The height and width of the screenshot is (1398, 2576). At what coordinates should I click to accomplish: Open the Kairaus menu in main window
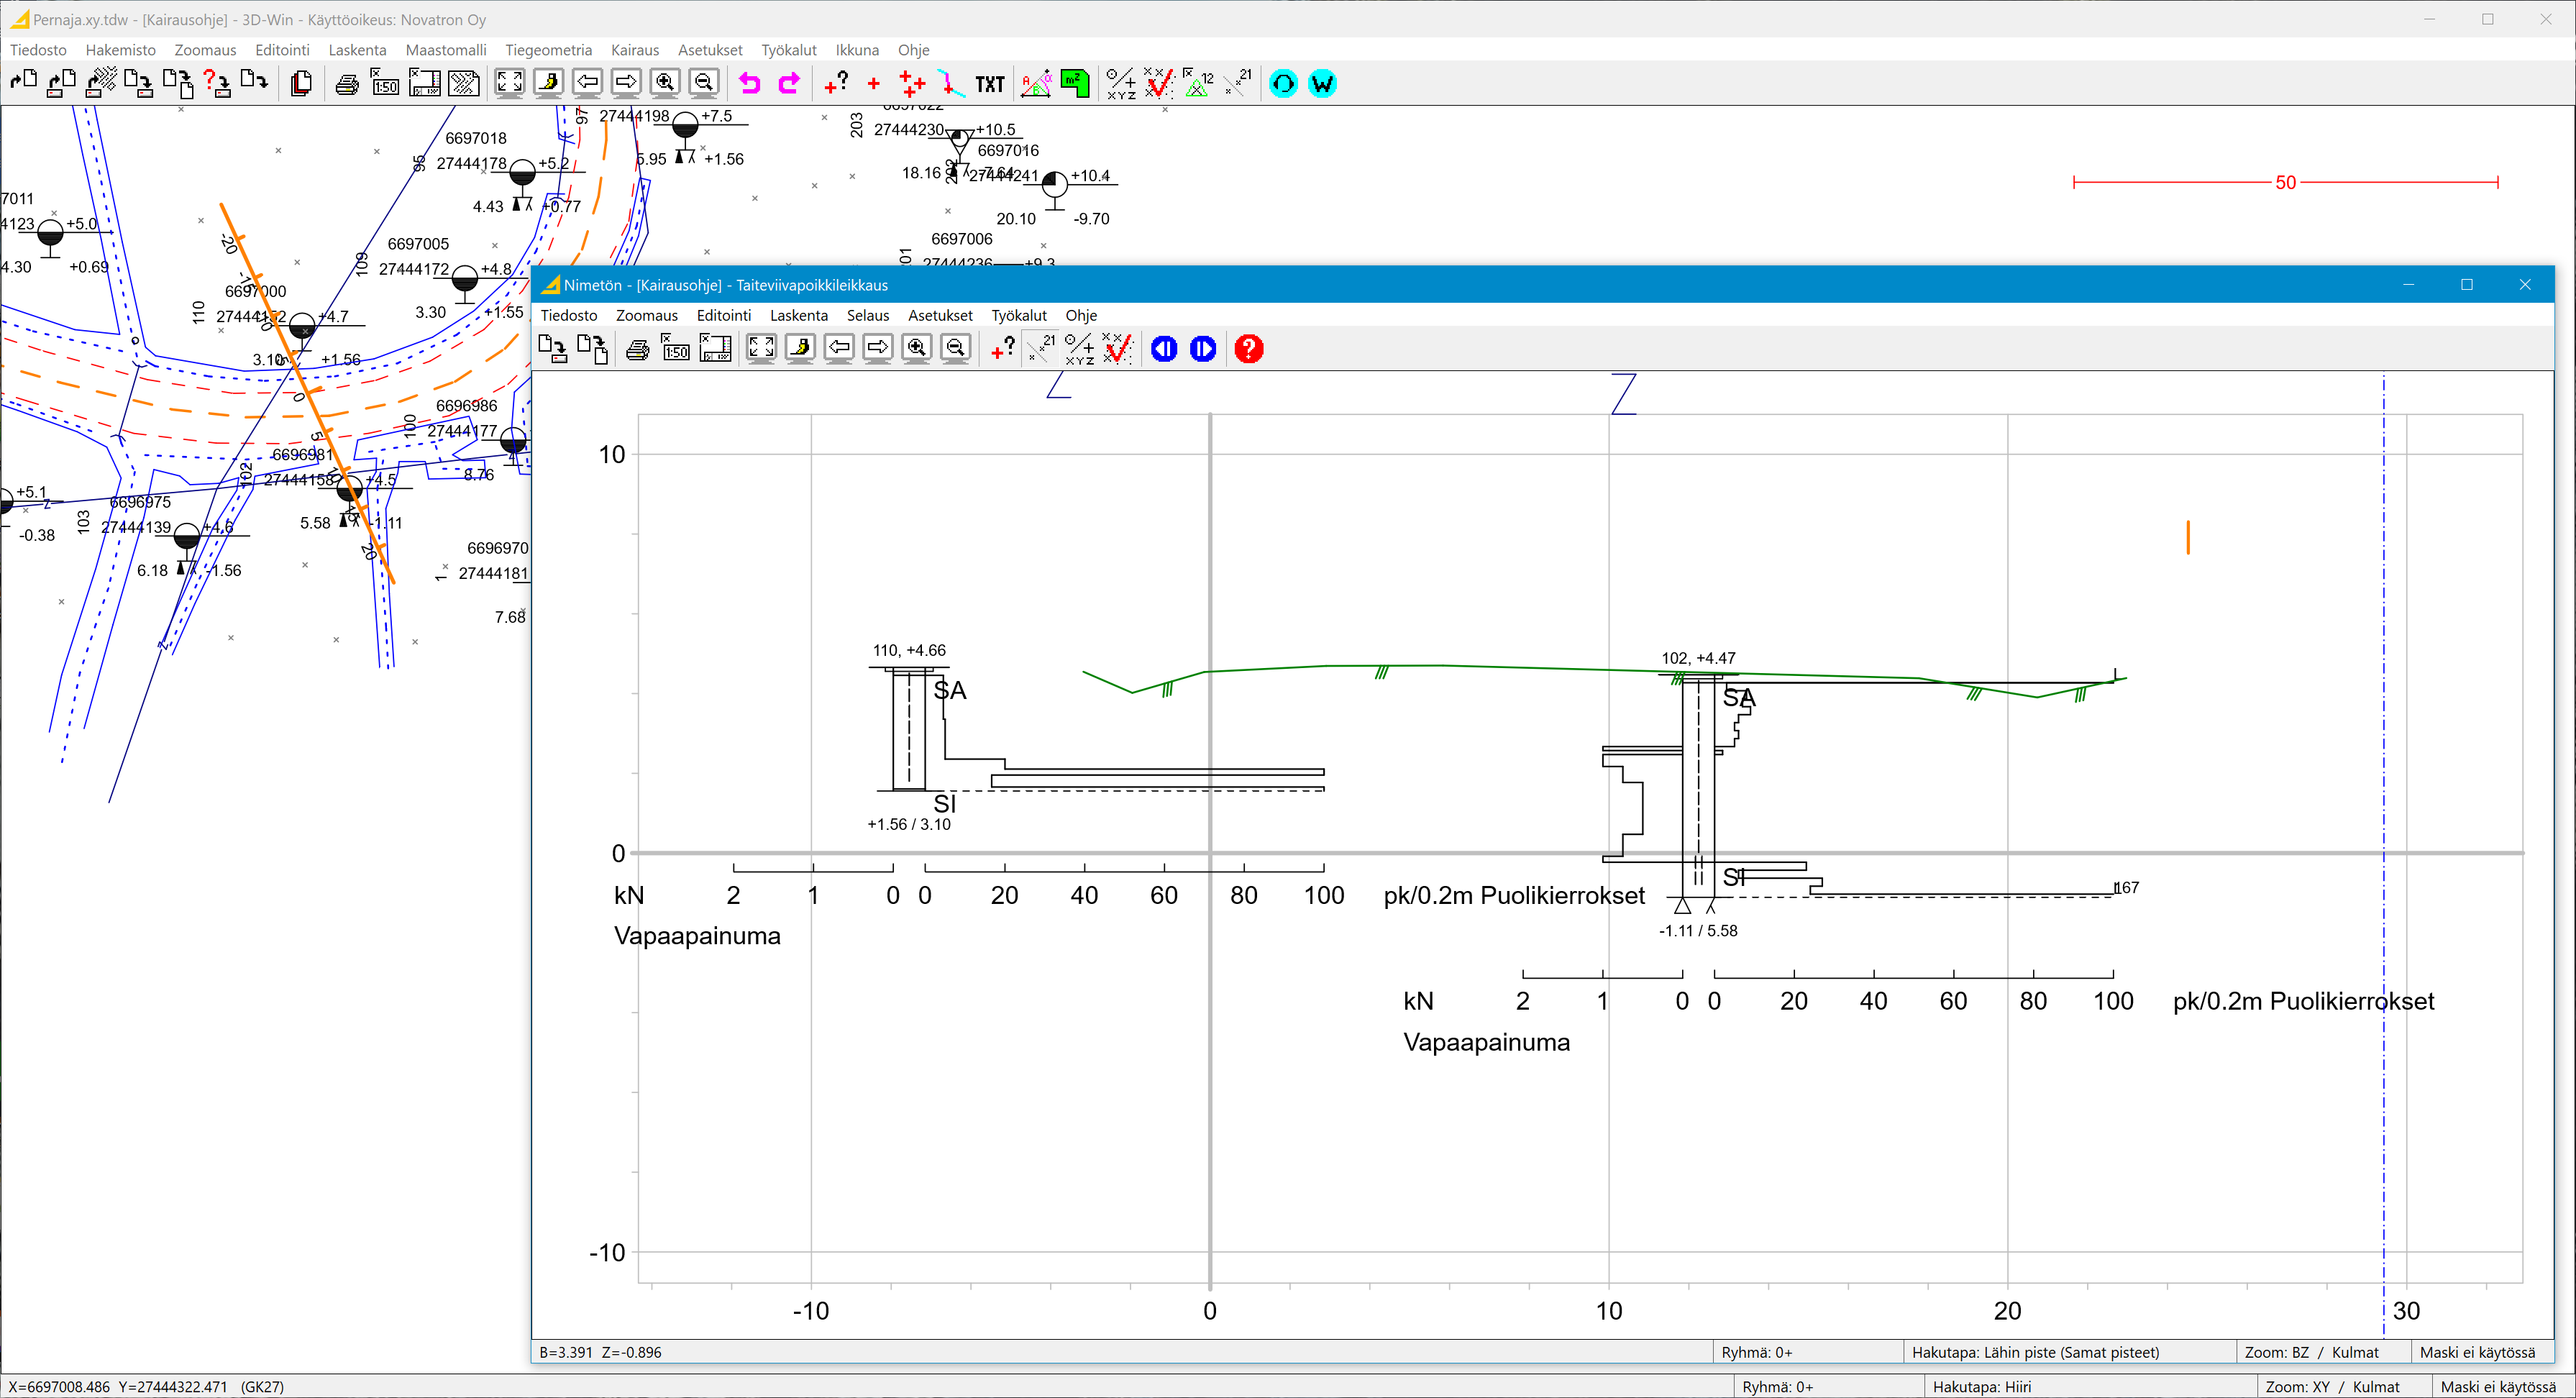click(x=634, y=50)
